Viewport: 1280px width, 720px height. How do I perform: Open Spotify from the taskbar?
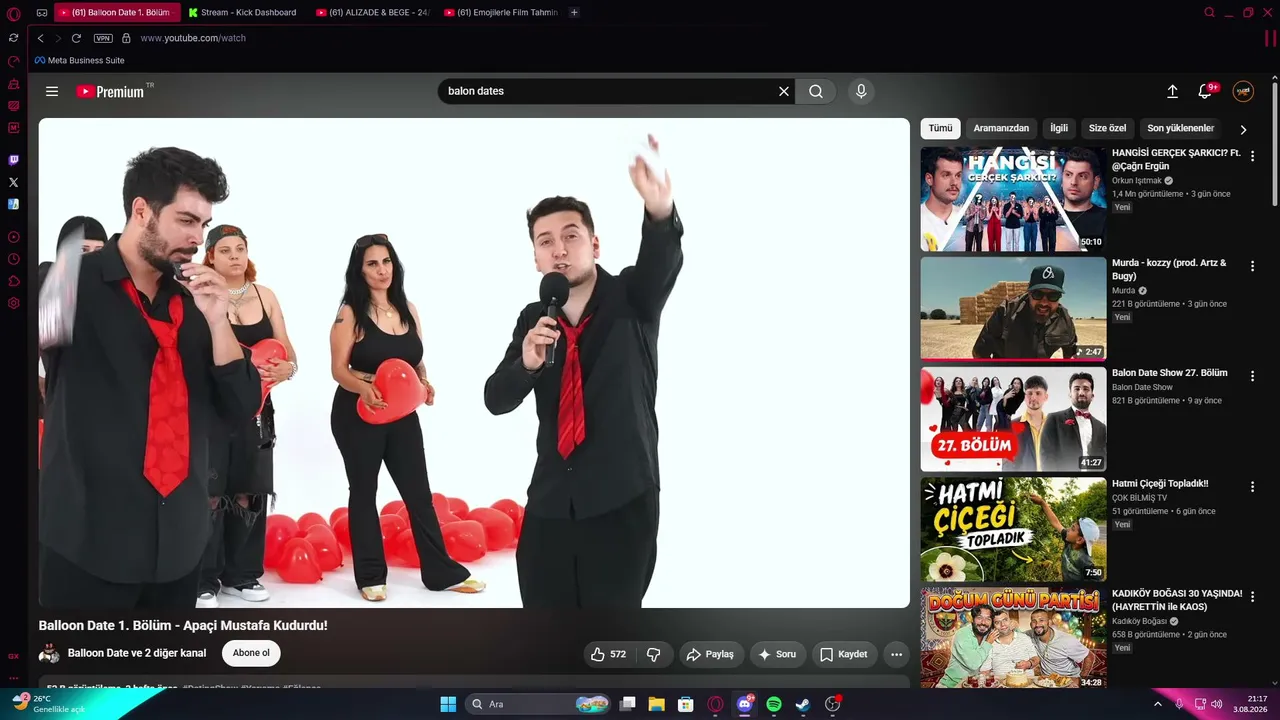click(x=774, y=704)
